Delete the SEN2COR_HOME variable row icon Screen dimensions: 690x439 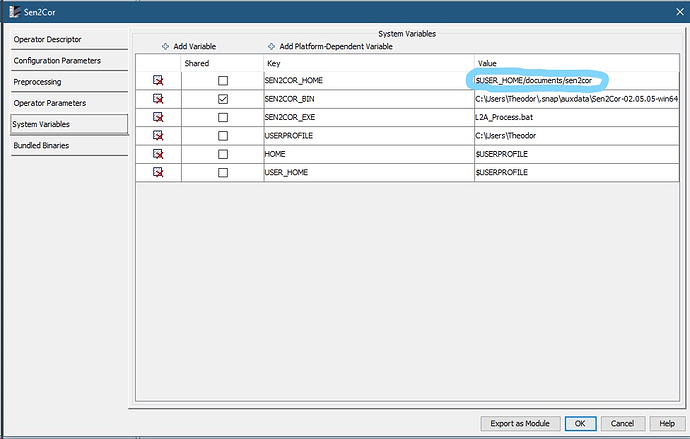(x=158, y=80)
